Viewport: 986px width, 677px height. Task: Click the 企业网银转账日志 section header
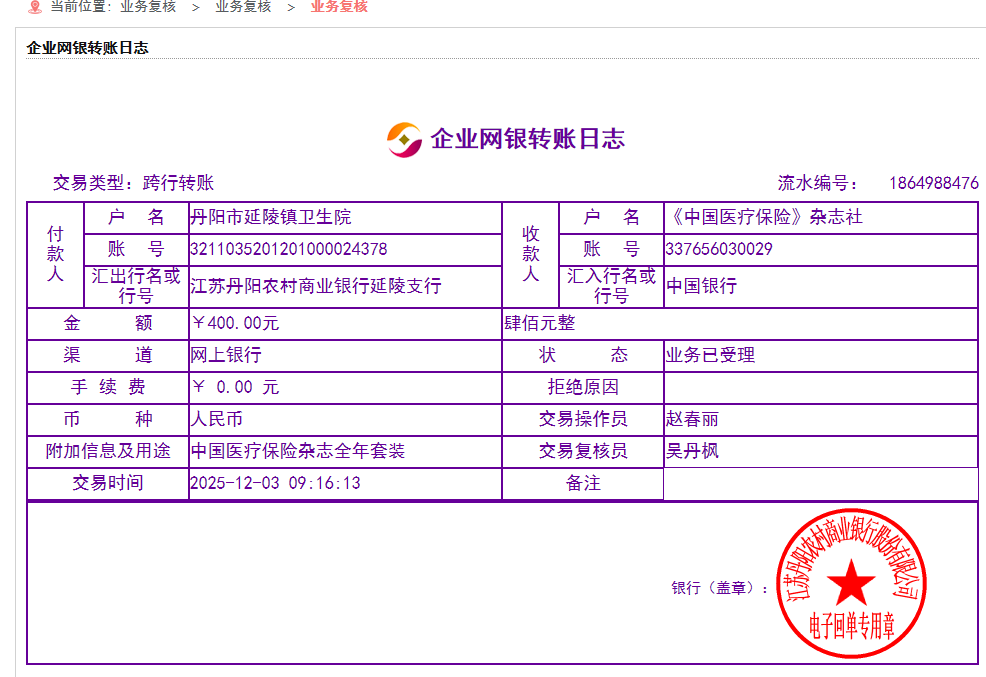(x=88, y=47)
